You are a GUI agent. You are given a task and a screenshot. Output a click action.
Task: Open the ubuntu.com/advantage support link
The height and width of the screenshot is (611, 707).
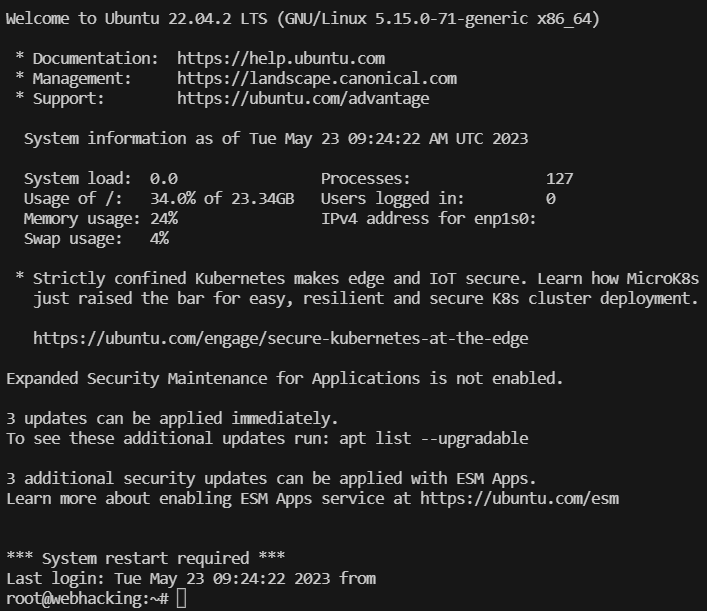pos(303,99)
